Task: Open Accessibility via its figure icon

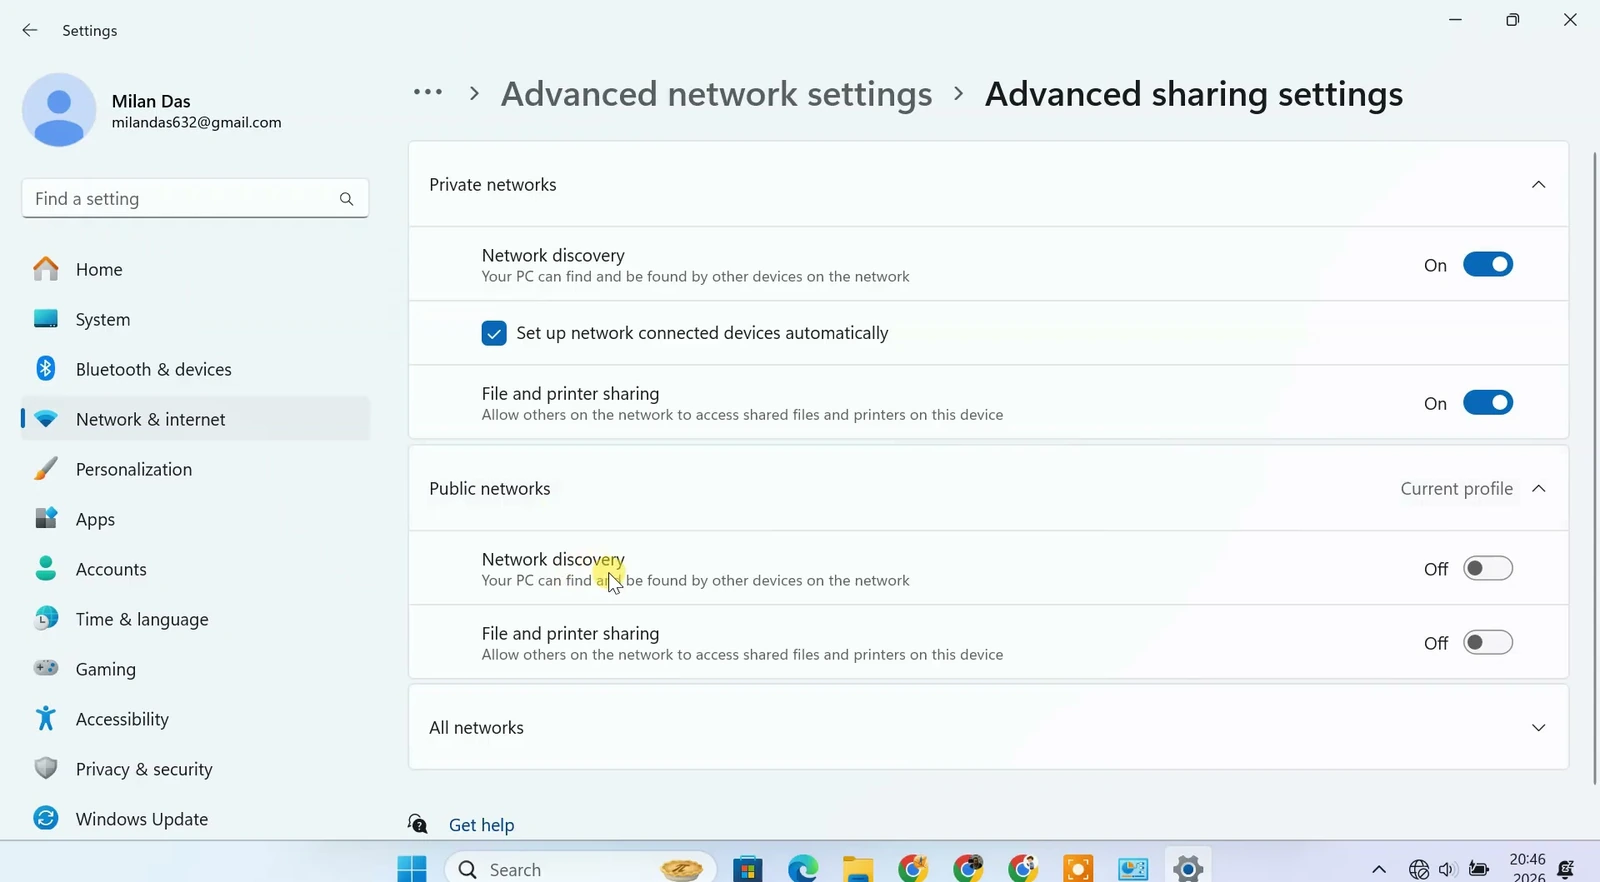Action: (x=46, y=718)
